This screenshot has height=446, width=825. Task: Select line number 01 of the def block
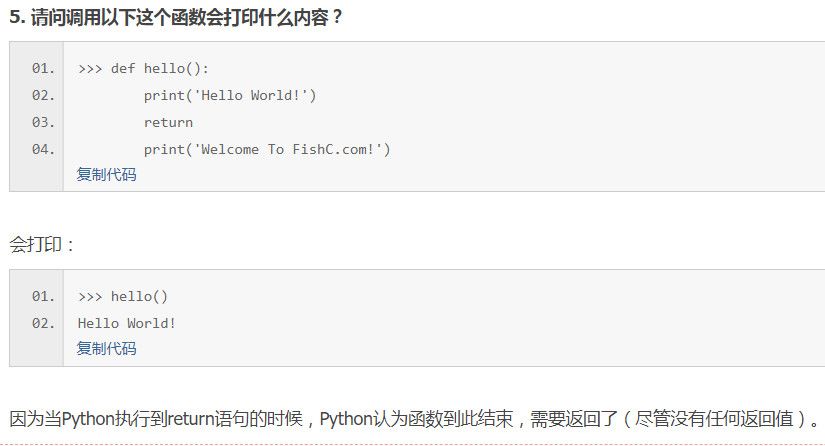pos(43,69)
